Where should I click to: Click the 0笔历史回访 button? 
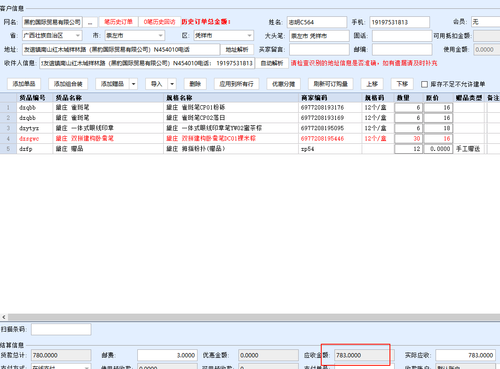click(159, 22)
